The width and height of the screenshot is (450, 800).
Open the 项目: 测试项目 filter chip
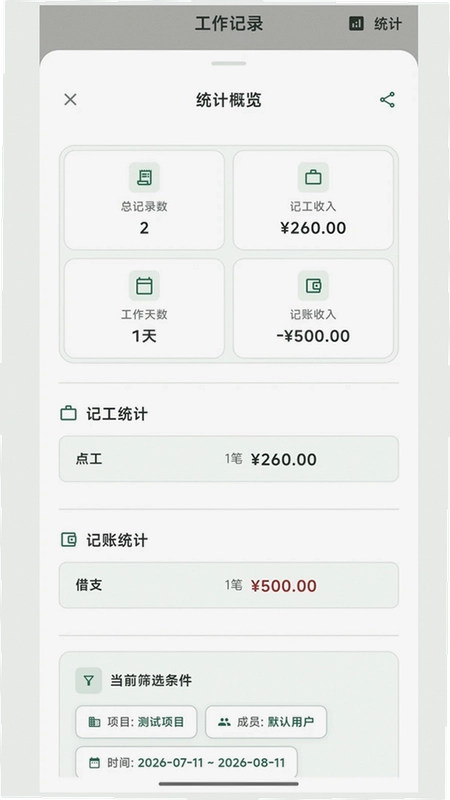[136, 722]
